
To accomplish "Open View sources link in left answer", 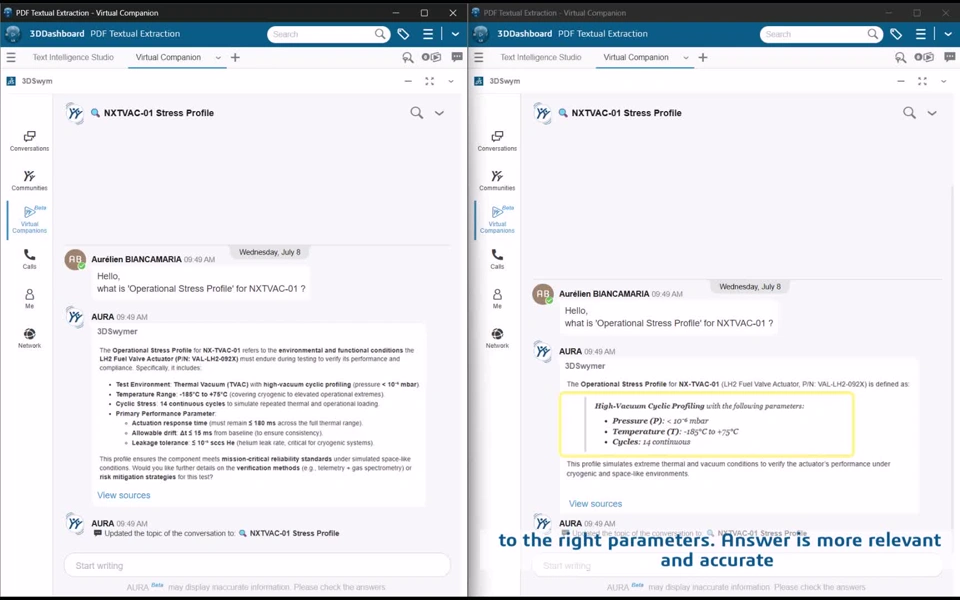I will [x=124, y=495].
